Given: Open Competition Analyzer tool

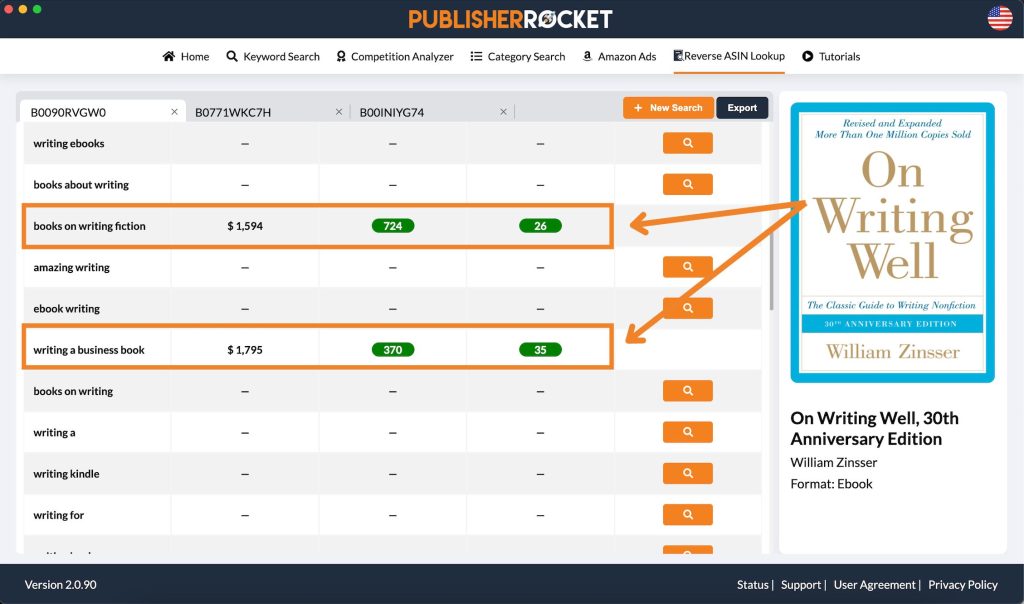Looking at the screenshot, I should click(x=394, y=56).
